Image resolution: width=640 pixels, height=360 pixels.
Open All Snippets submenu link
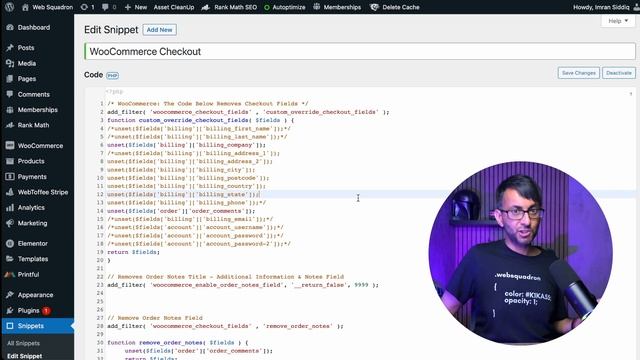(23, 343)
